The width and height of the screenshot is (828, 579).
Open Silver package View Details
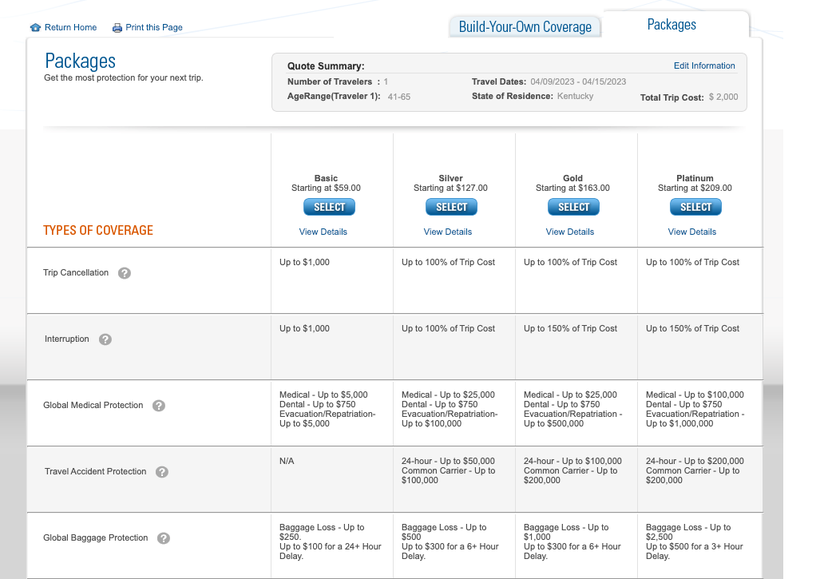[447, 231]
